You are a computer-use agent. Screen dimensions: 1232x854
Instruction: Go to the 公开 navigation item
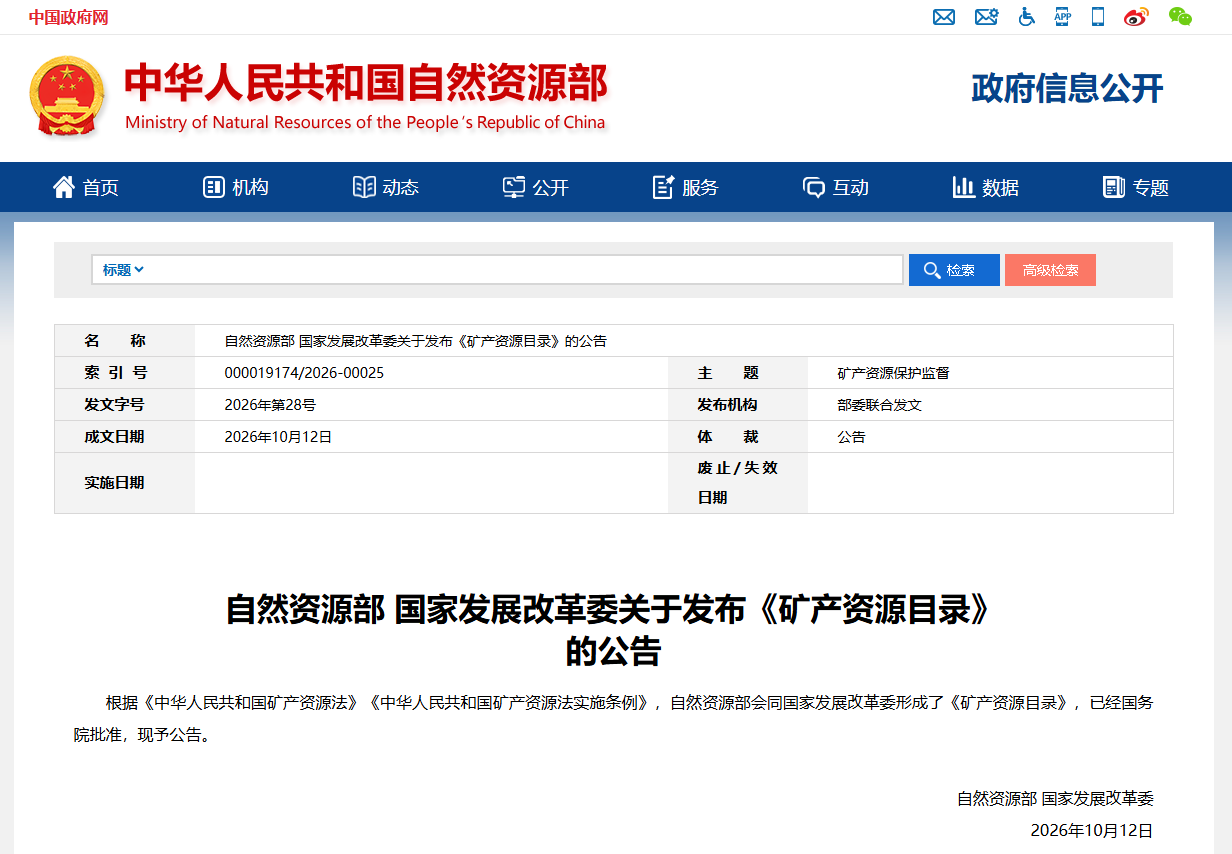coord(536,187)
